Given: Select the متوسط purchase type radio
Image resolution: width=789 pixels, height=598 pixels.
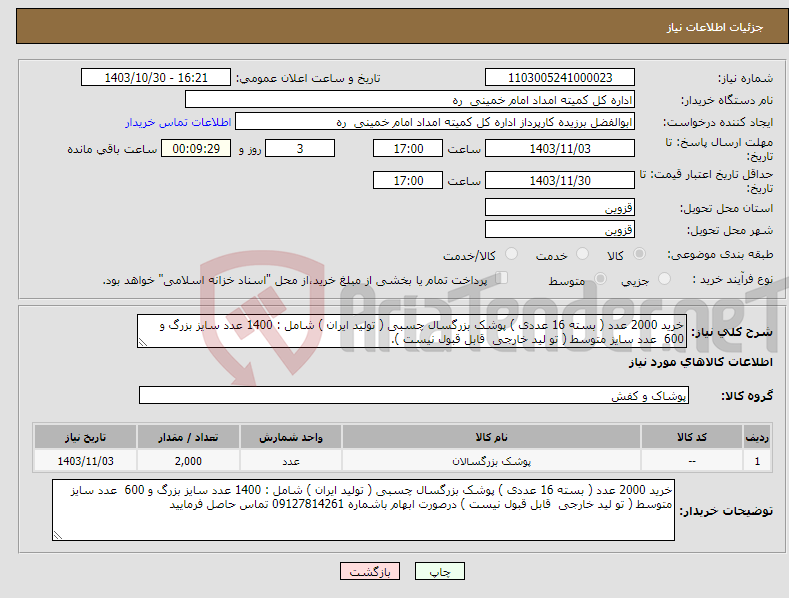Looking at the screenshot, I should click(x=600, y=278).
